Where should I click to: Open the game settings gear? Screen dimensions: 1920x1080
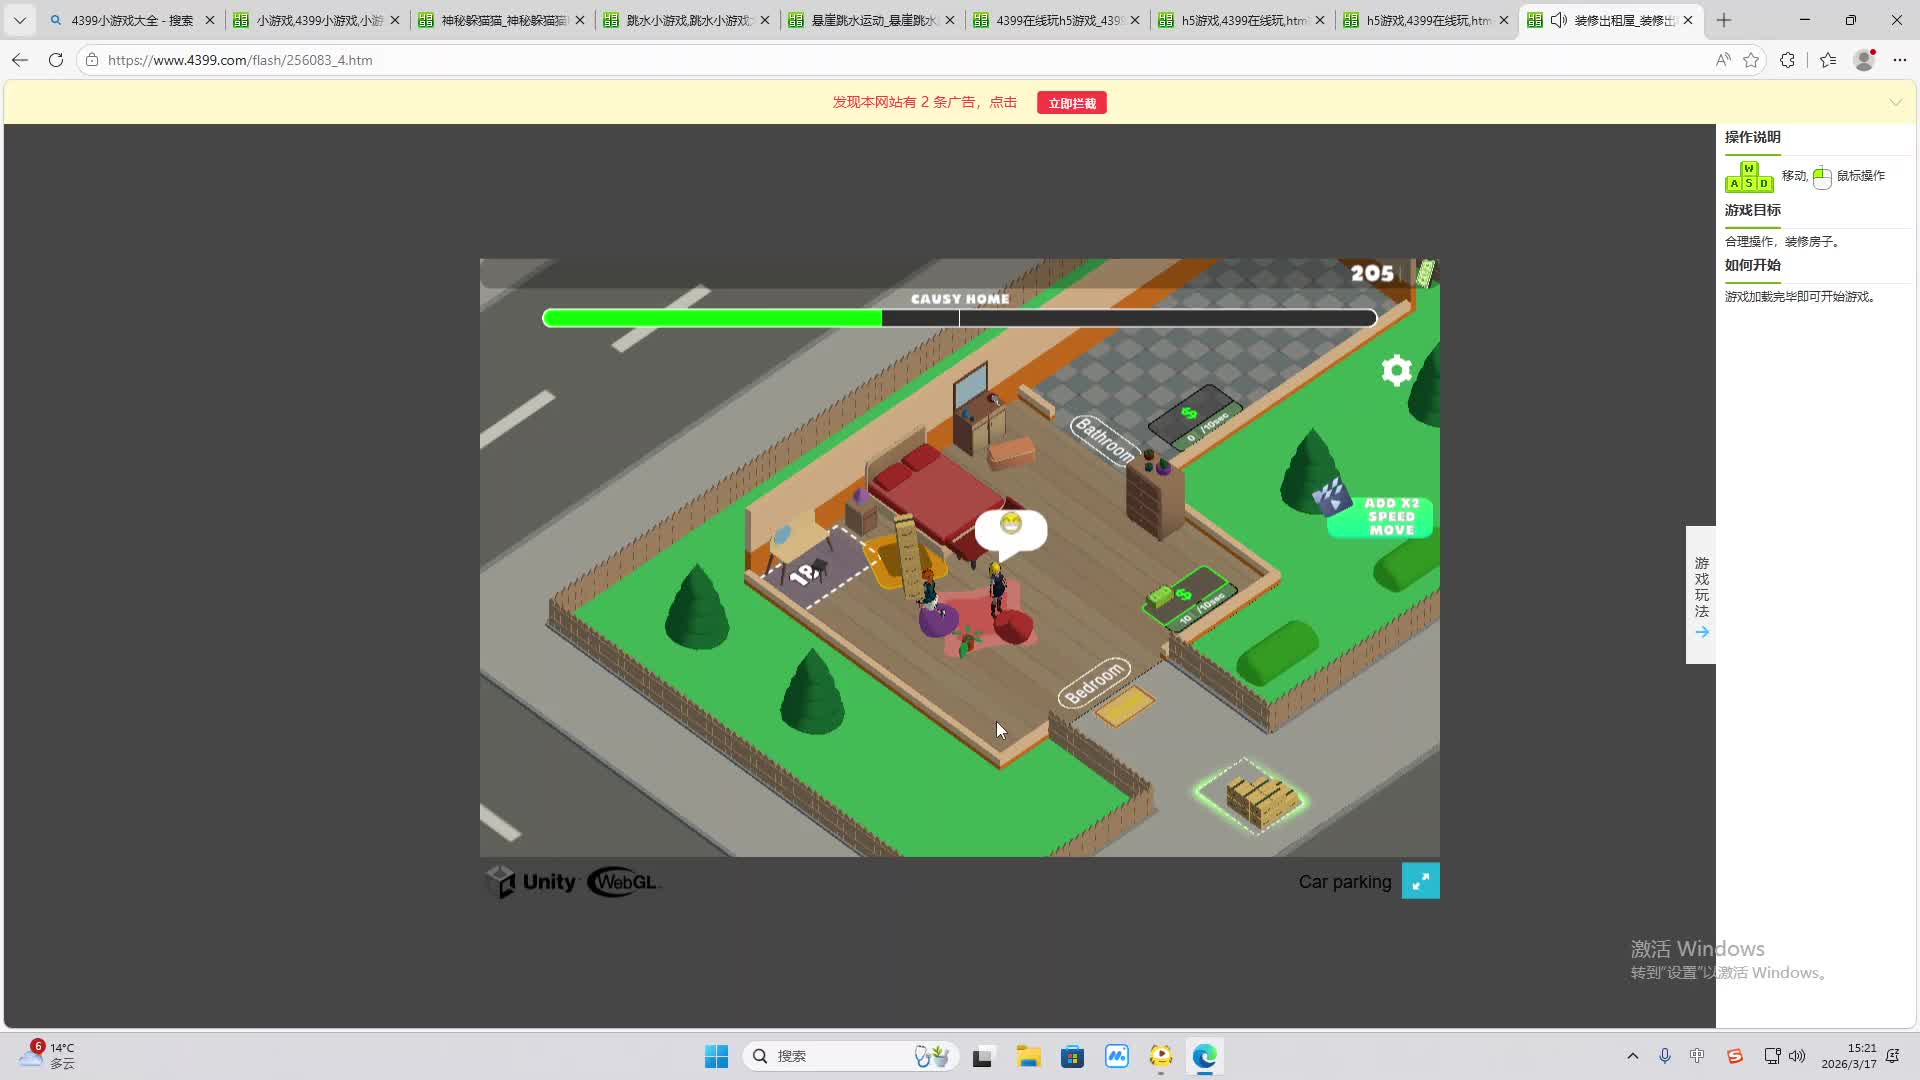[1396, 371]
